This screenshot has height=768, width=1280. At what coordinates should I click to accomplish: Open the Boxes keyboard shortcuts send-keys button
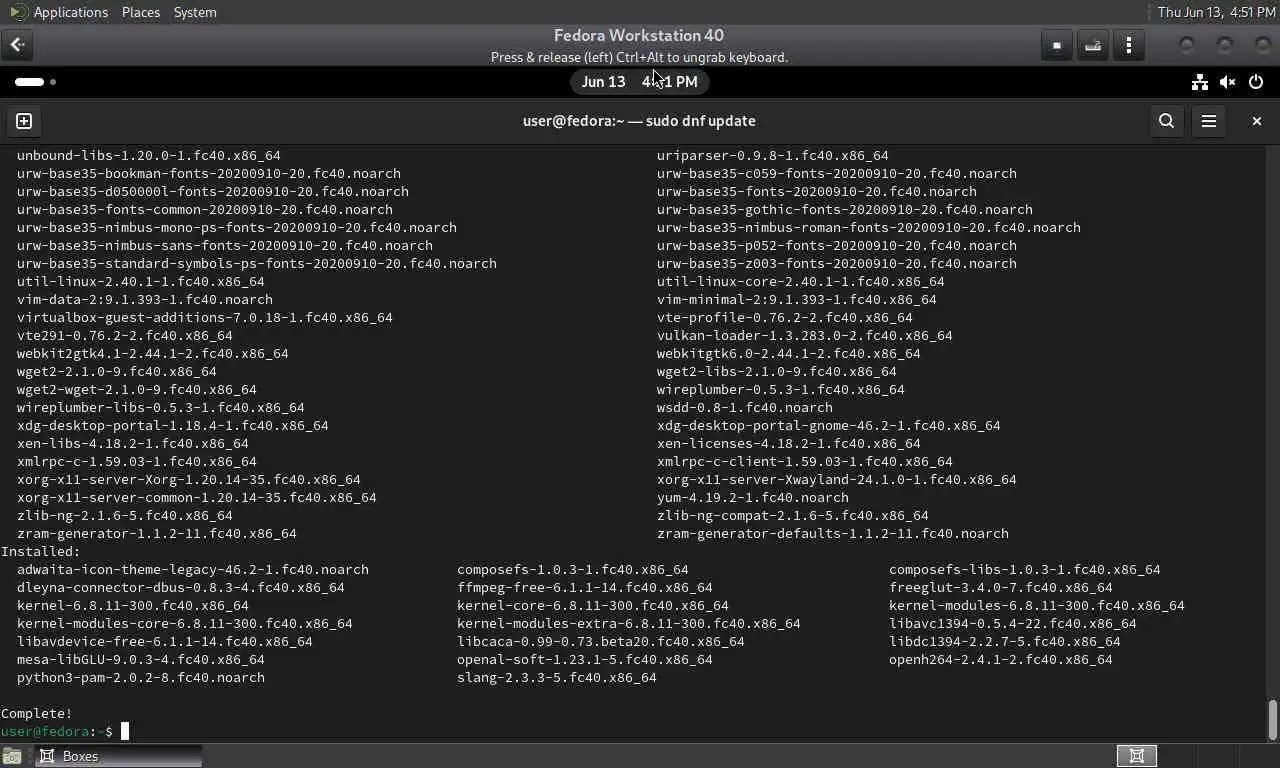(1093, 45)
